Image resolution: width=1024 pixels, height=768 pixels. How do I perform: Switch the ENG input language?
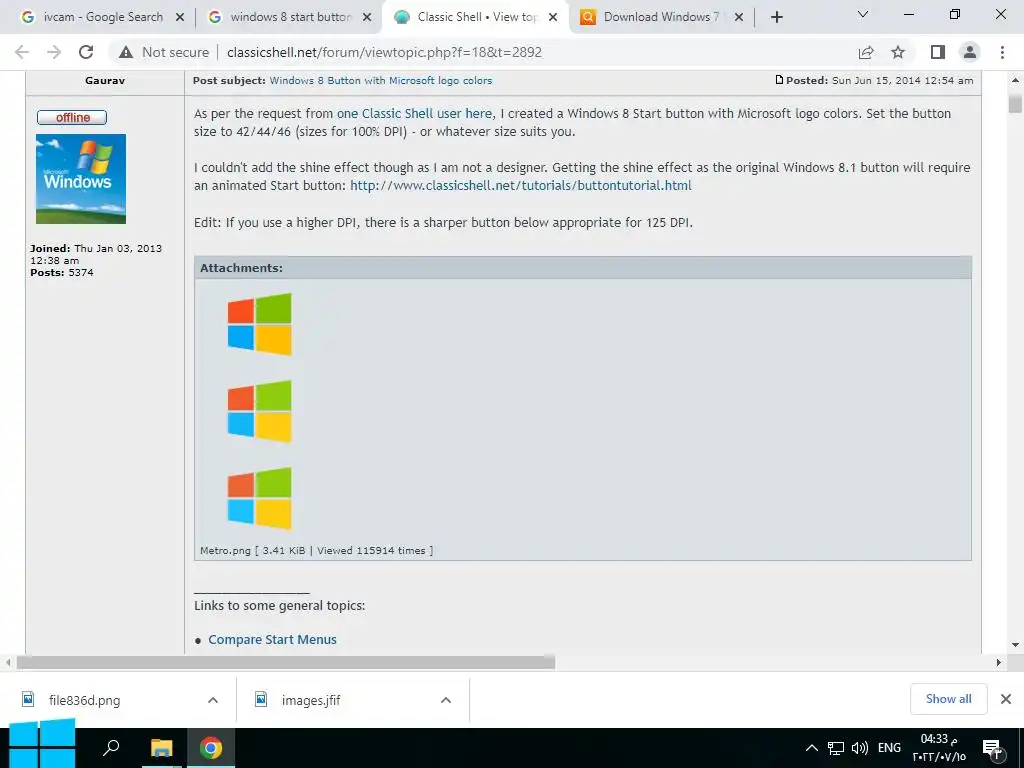pos(889,748)
